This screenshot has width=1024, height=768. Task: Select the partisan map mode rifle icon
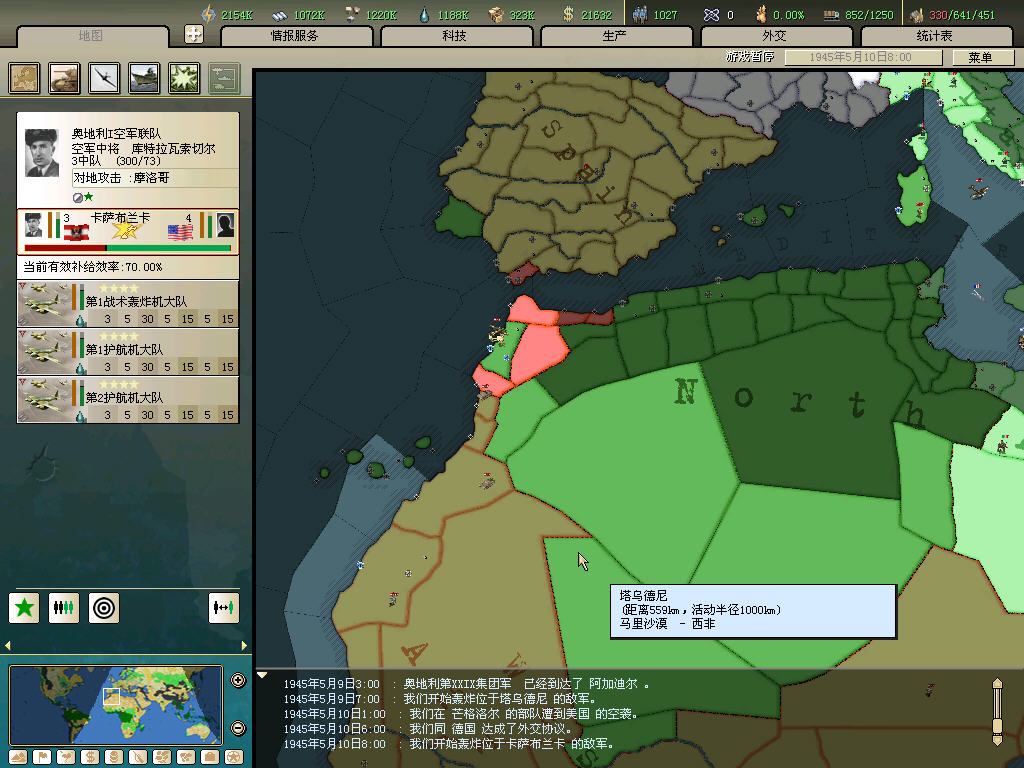click(x=138, y=757)
